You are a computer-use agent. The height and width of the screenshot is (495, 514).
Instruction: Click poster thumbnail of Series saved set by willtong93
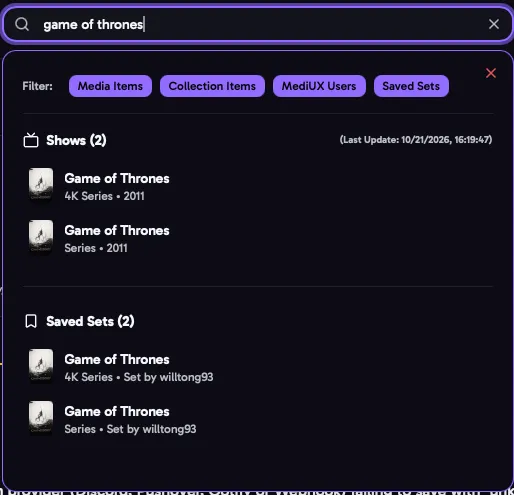click(41, 418)
